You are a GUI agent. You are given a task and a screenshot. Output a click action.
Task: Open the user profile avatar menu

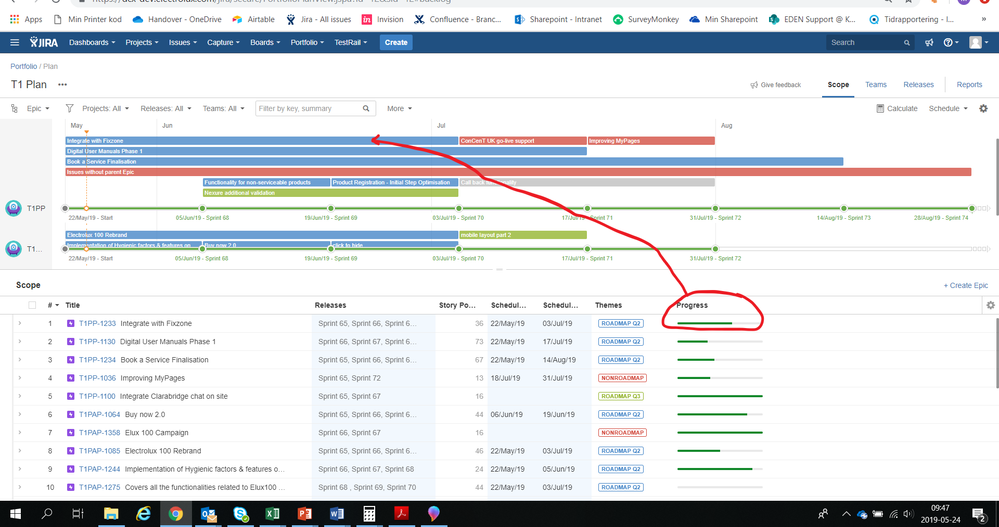(977, 43)
